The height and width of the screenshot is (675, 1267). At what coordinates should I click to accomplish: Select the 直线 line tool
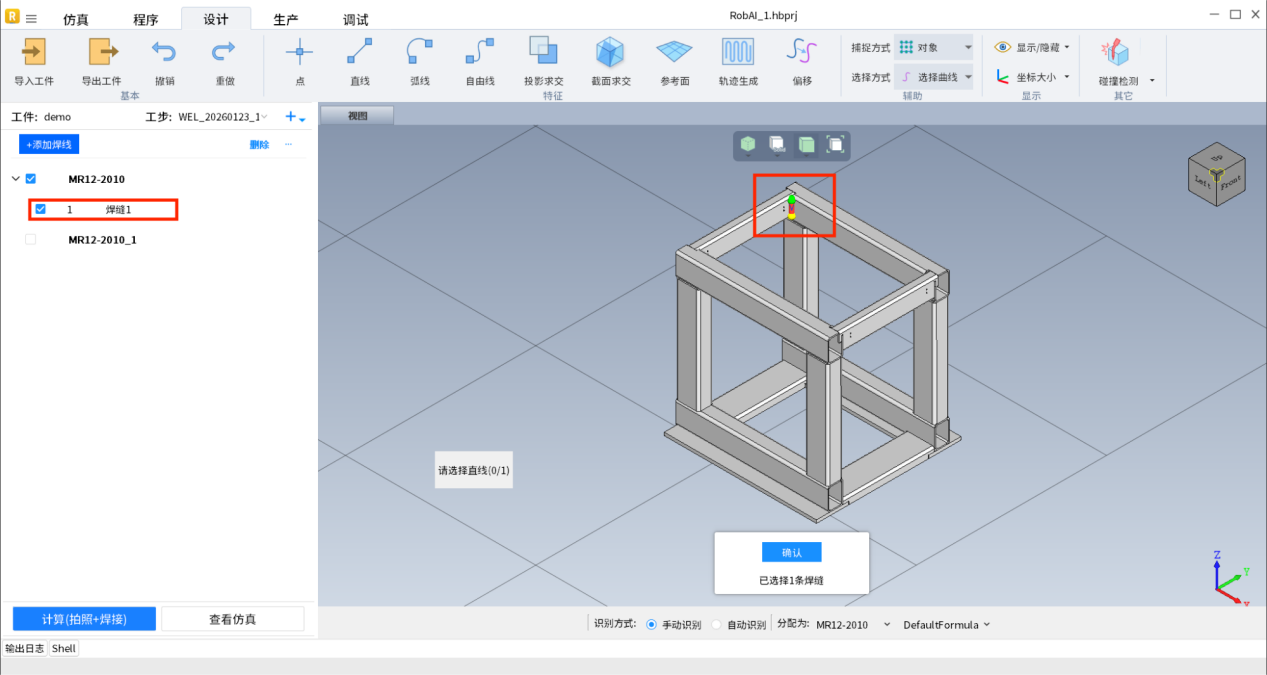(x=360, y=53)
